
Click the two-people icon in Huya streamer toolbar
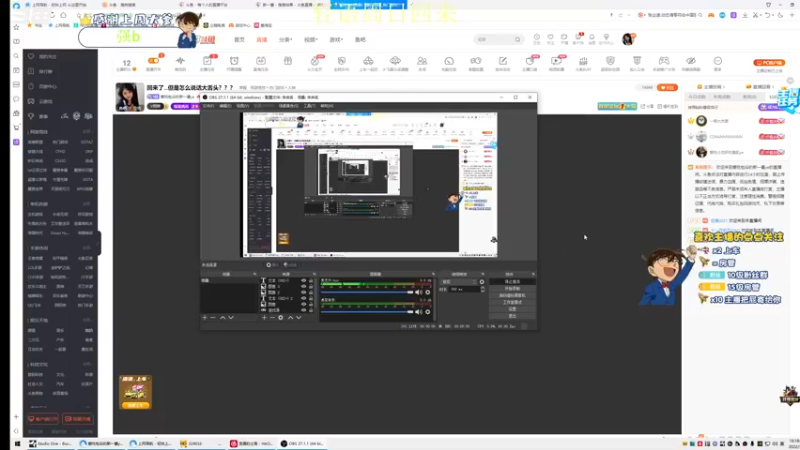422,61
